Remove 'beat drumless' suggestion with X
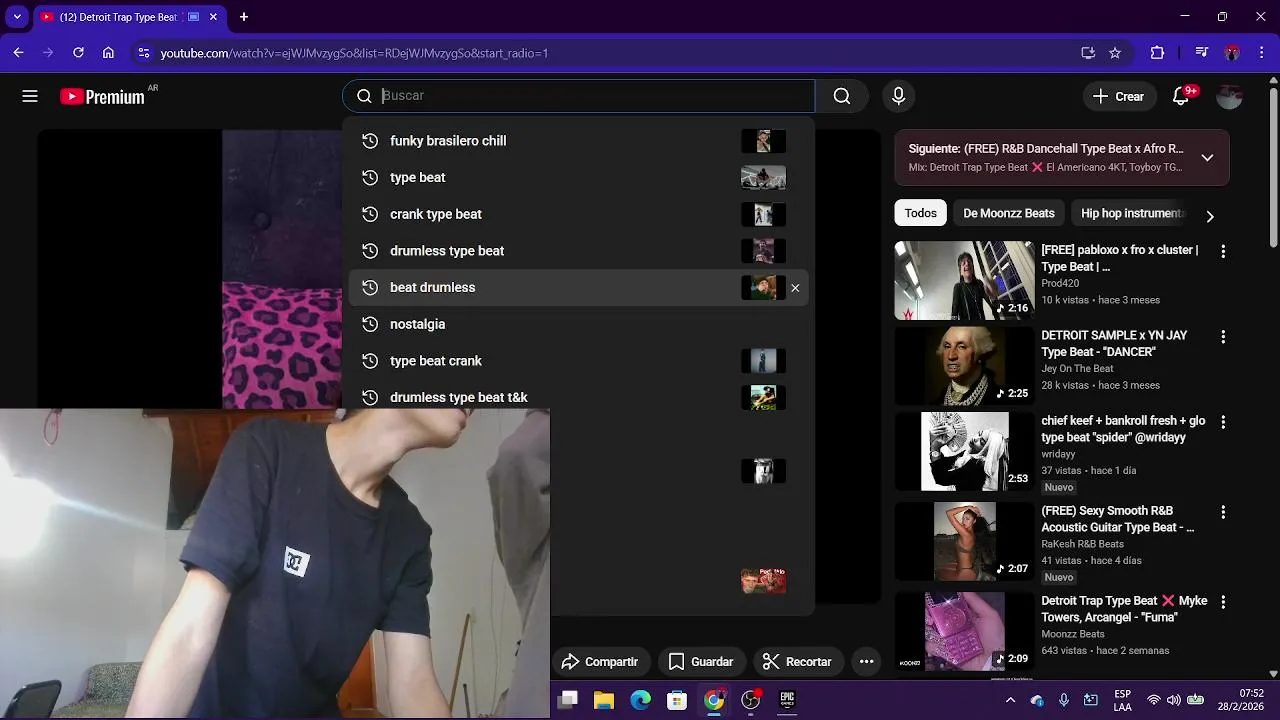Viewport: 1280px width, 720px height. pos(795,288)
